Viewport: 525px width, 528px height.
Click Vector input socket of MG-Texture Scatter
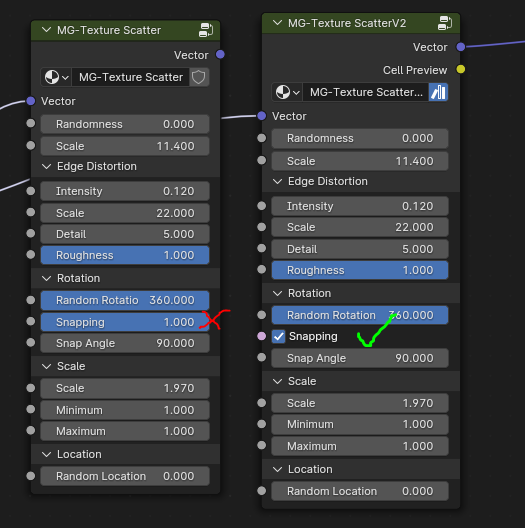pyautogui.click(x=31, y=101)
